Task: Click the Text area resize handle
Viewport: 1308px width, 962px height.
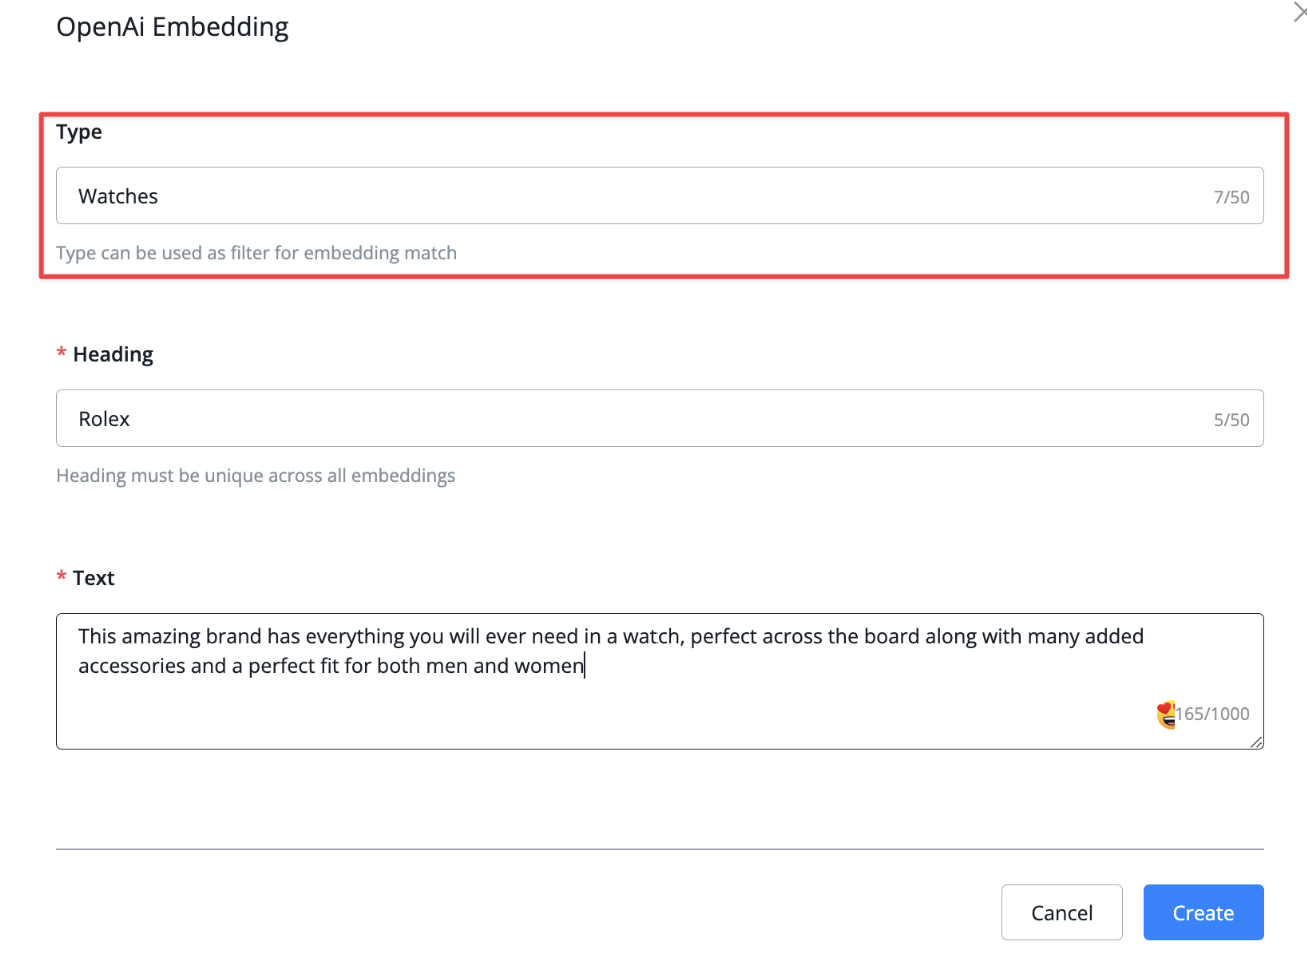Action: coord(1256,742)
